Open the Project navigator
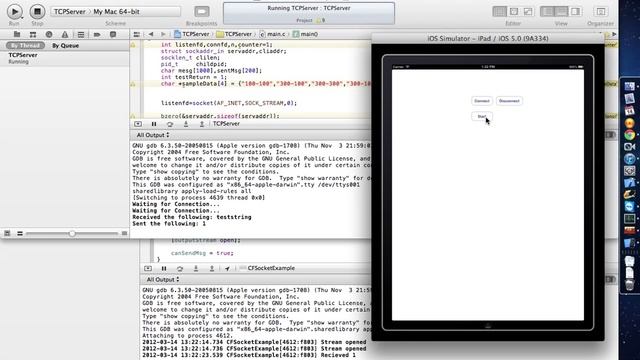Image resolution: width=640 pixels, height=360 pixels. pos(17,34)
